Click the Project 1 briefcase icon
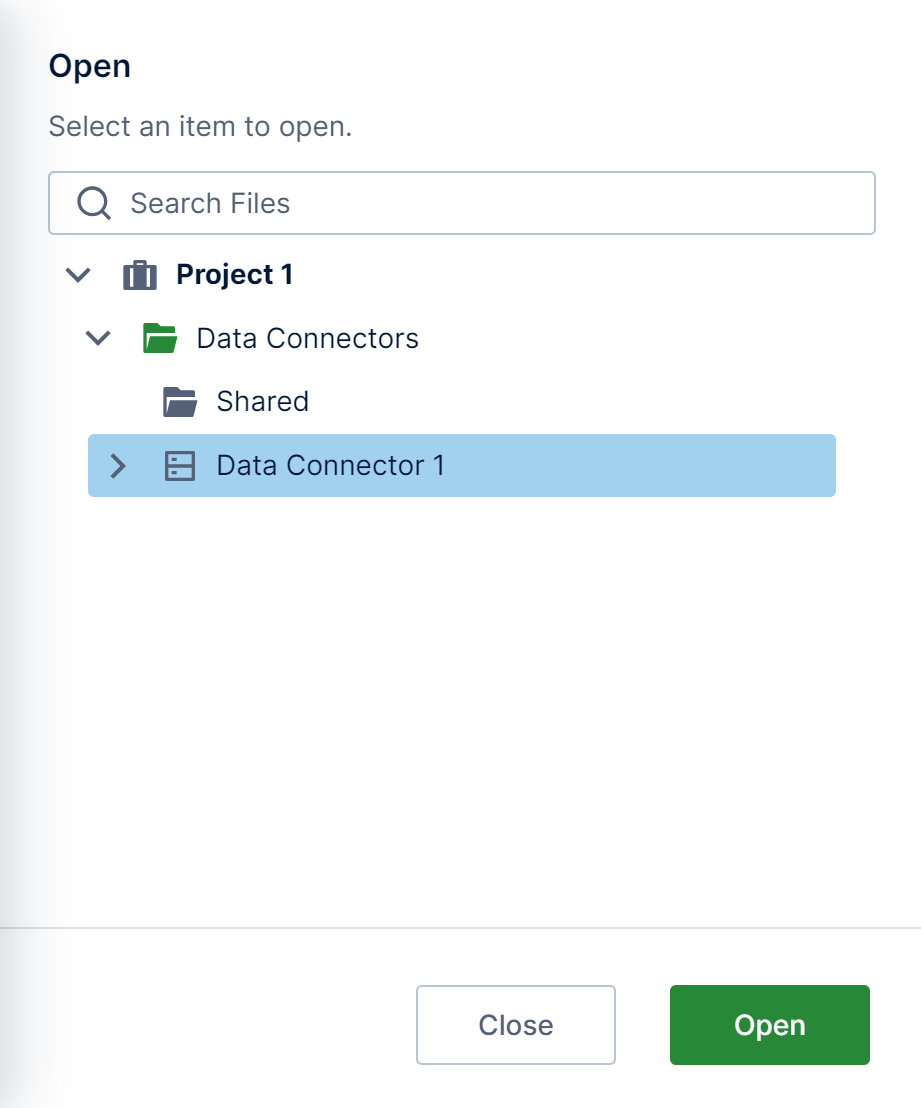This screenshot has height=1108, width=921. pos(140,275)
